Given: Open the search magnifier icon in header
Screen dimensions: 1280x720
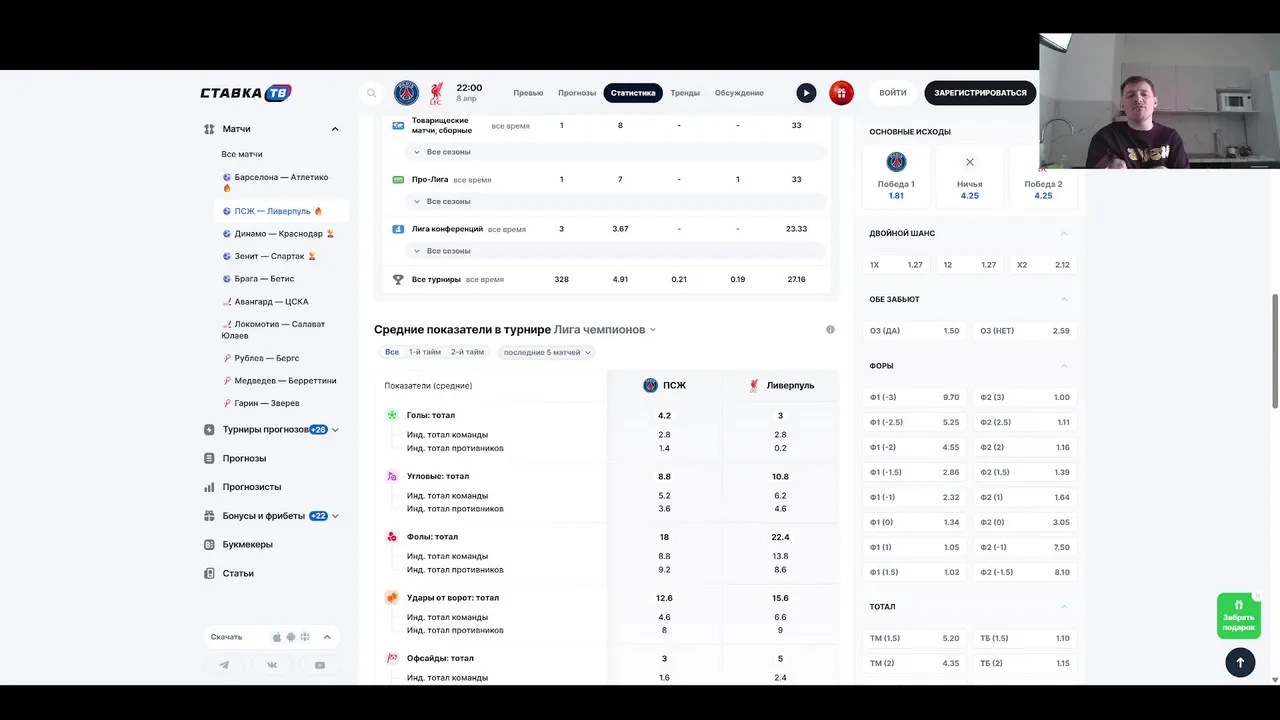Looking at the screenshot, I should click(x=372, y=93).
